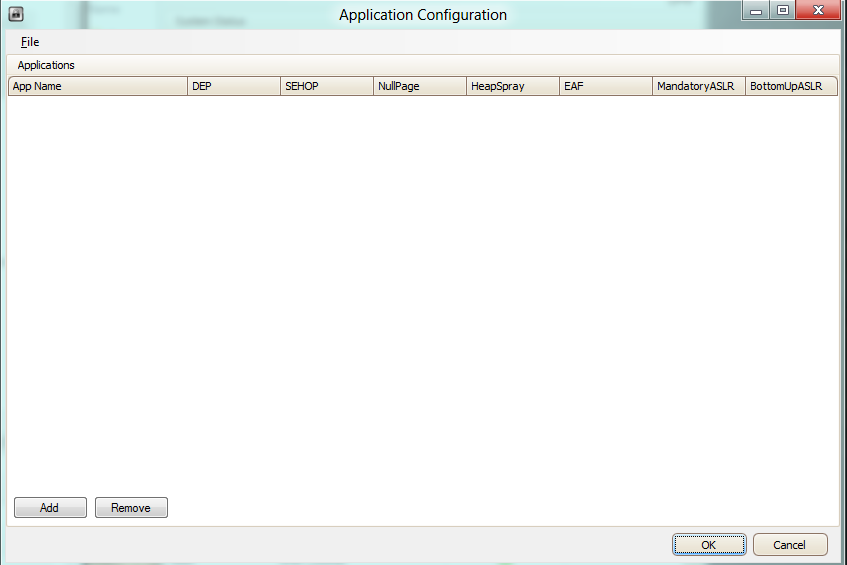Viewport: 847px width, 565px height.
Task: Click the Remove button
Action: 131,508
